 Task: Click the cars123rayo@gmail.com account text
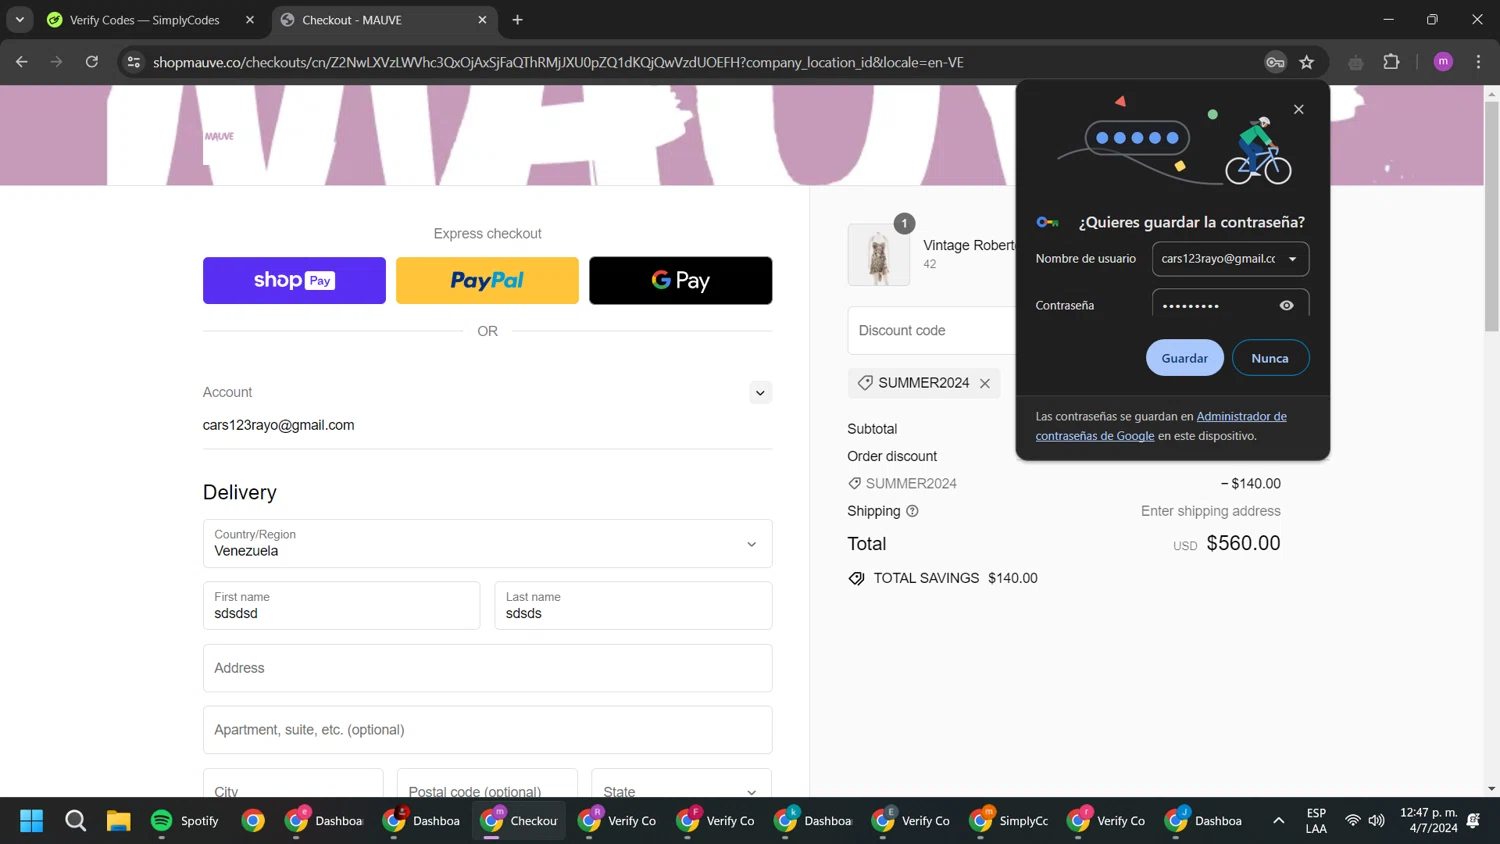tap(278, 425)
